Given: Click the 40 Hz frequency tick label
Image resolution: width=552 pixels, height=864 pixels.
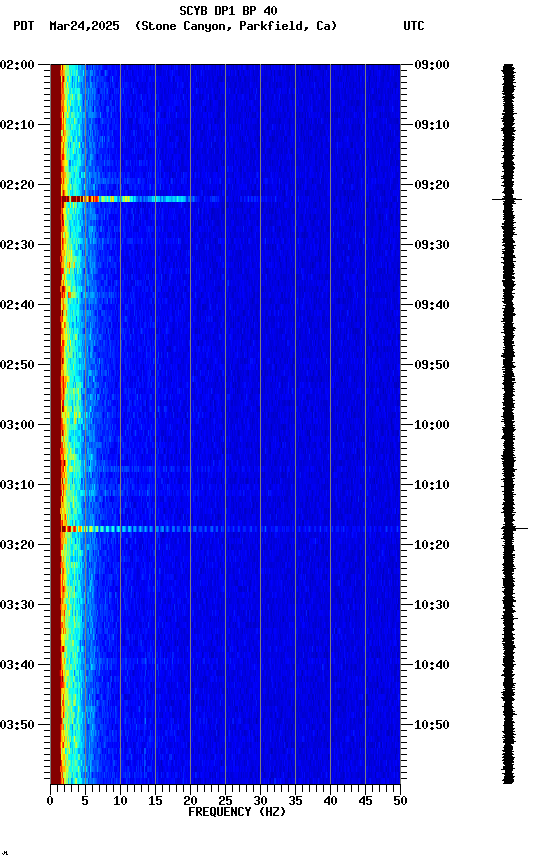Looking at the screenshot, I should point(330,801).
